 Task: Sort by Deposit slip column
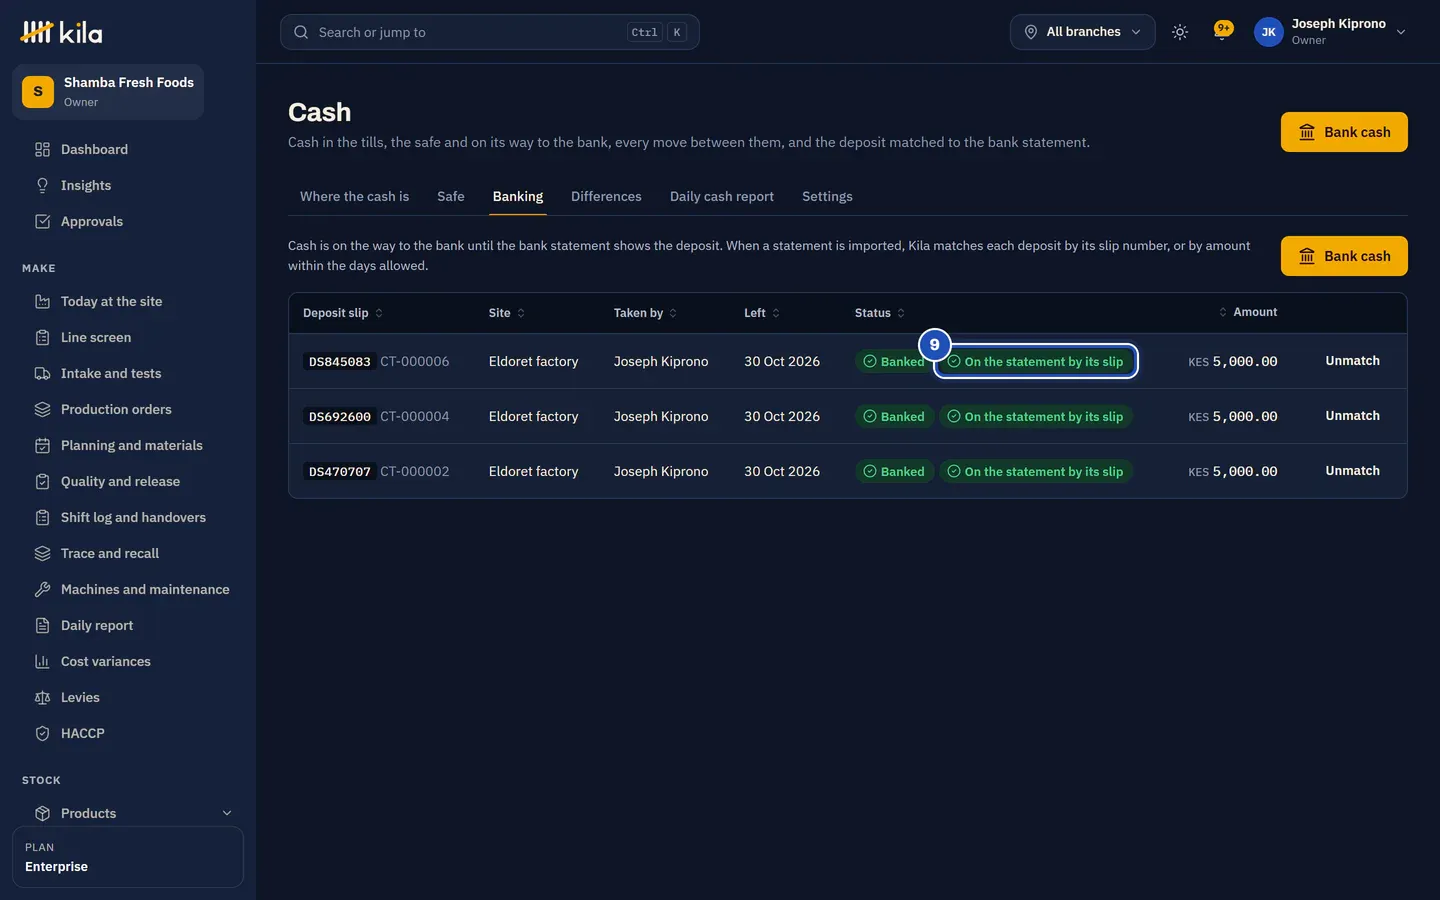coord(343,313)
